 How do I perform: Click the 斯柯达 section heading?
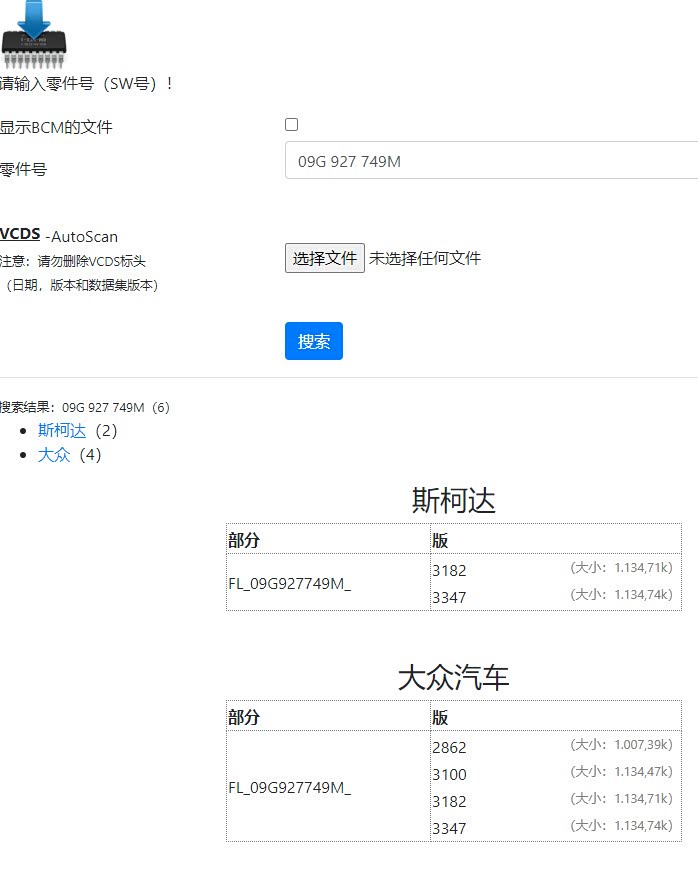click(454, 500)
